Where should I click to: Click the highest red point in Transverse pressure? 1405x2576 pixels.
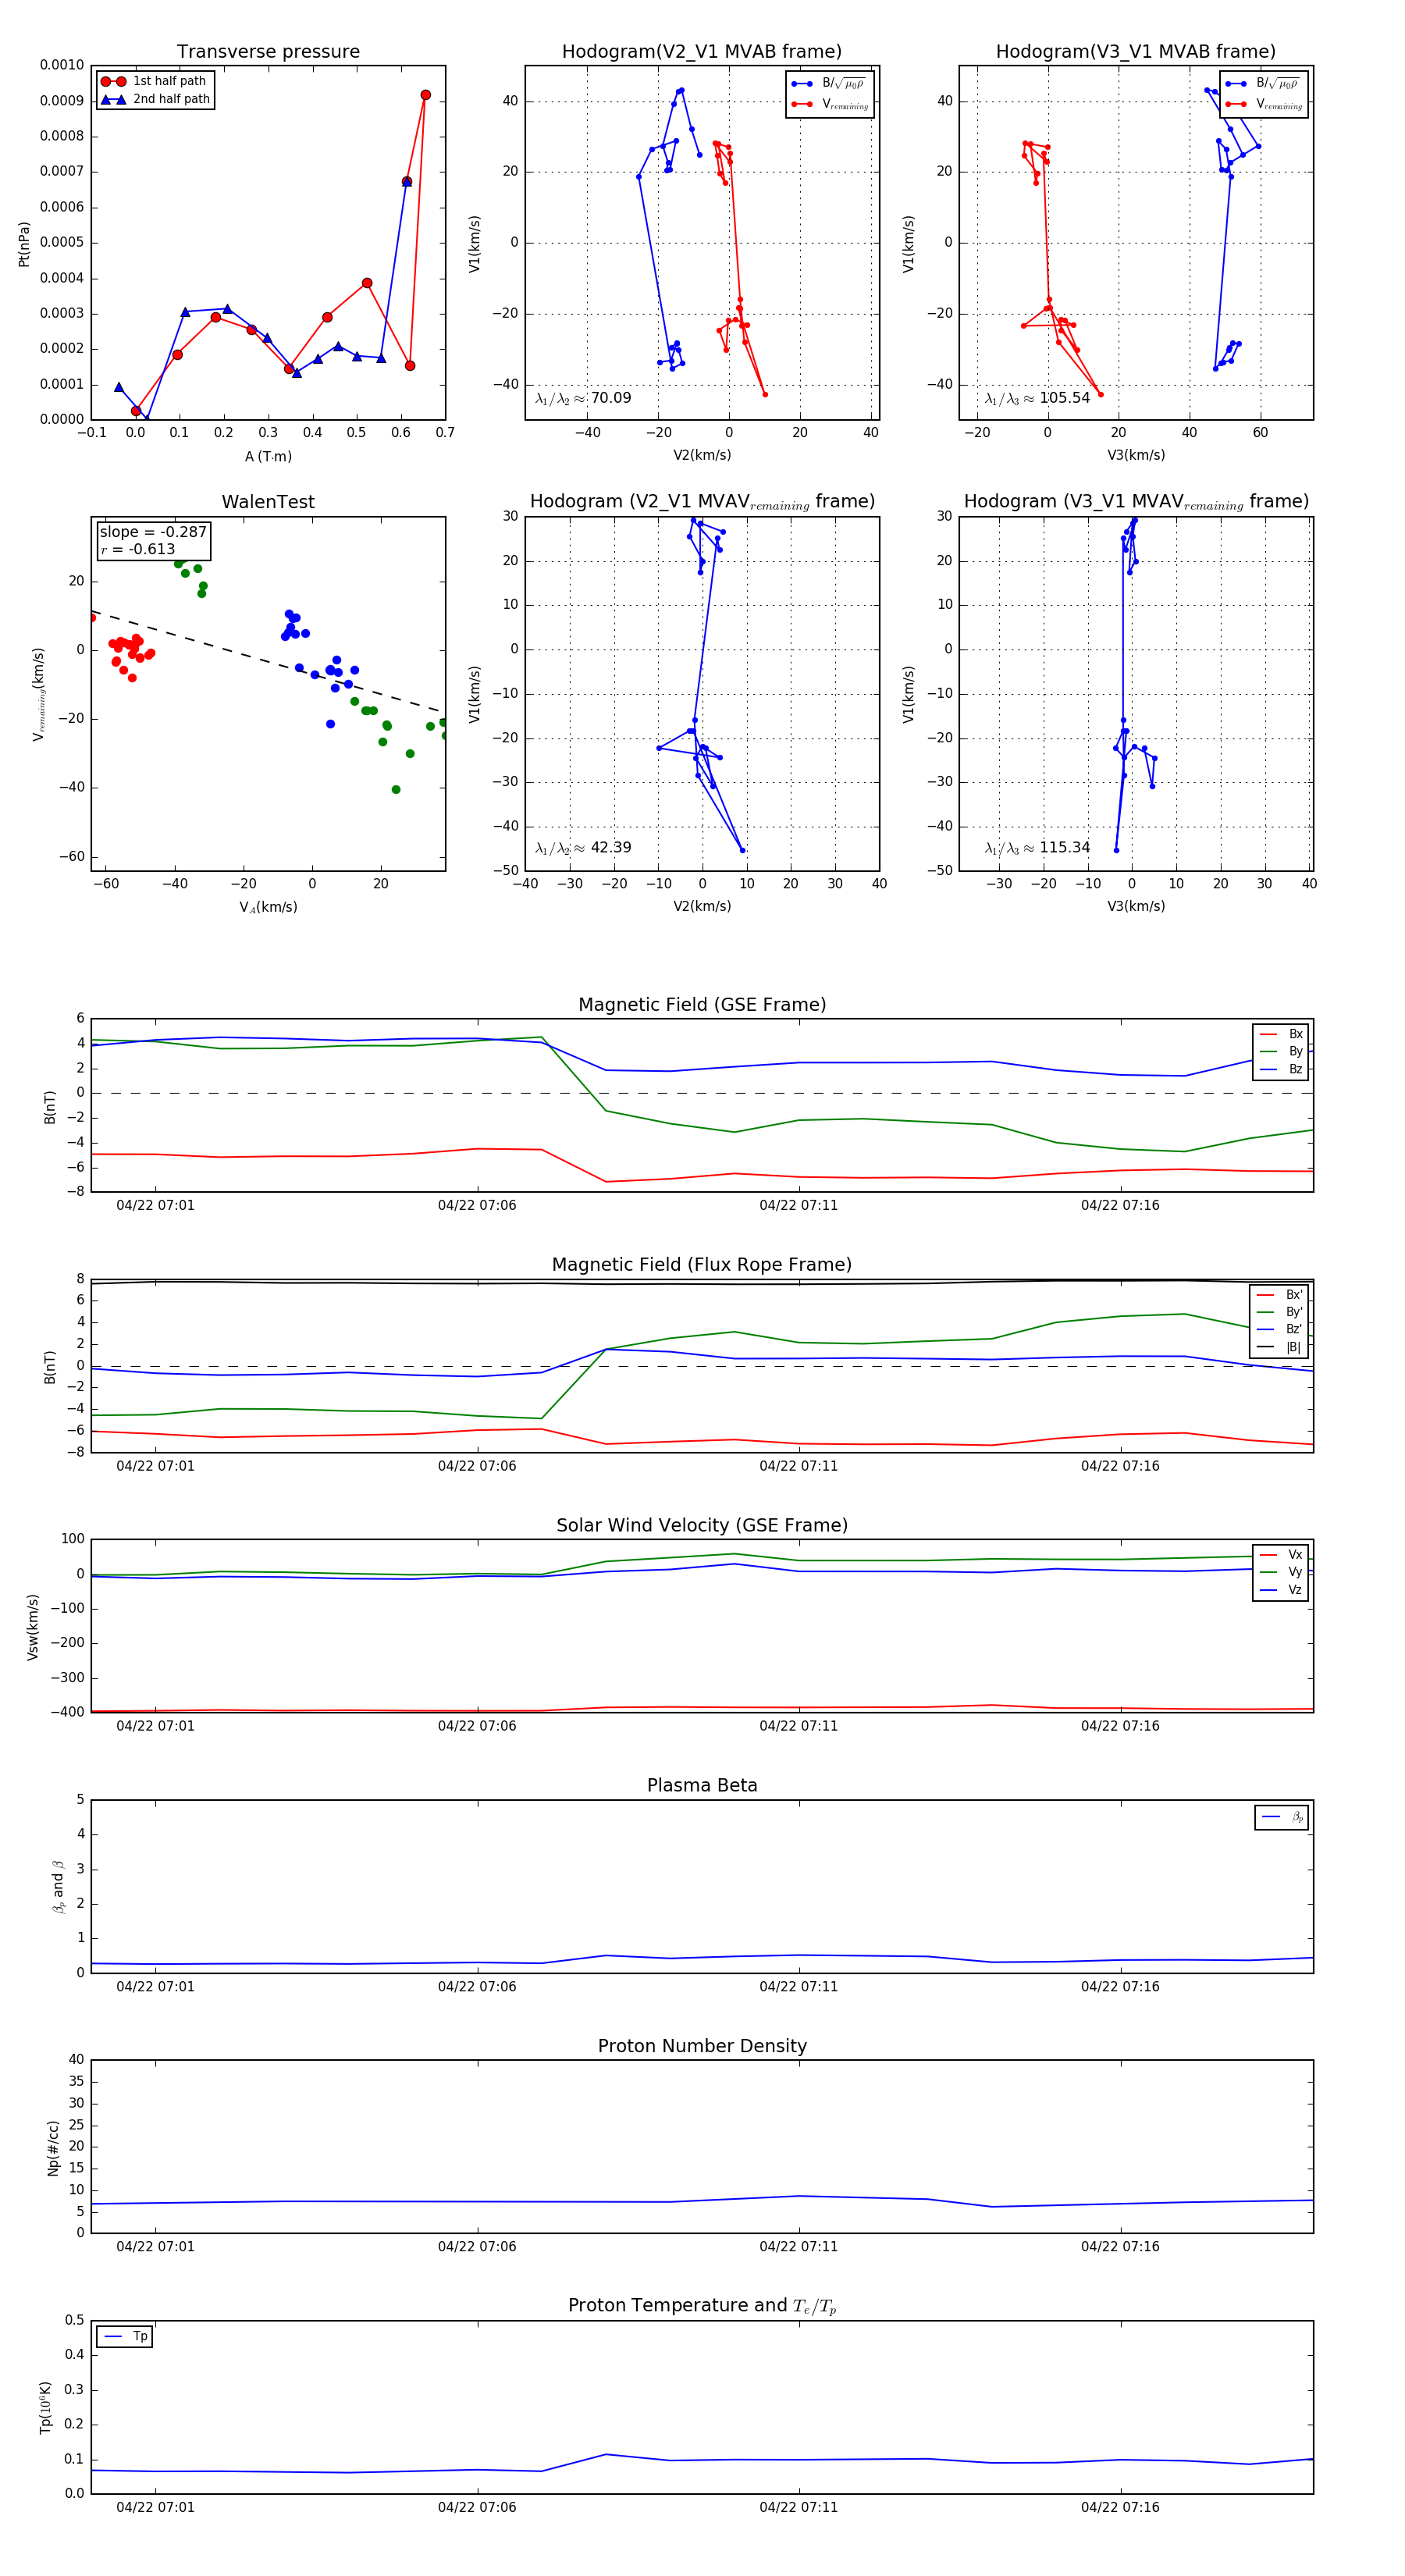point(425,95)
